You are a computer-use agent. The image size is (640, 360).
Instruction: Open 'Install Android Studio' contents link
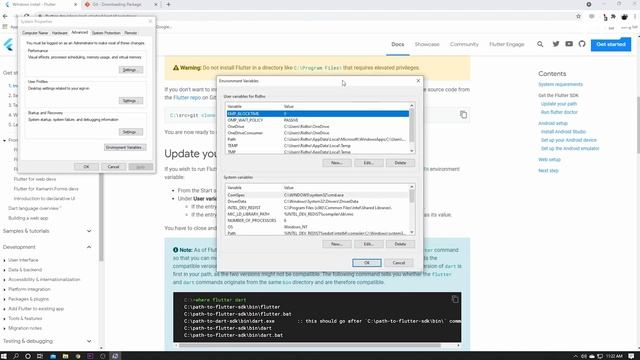[563, 132]
